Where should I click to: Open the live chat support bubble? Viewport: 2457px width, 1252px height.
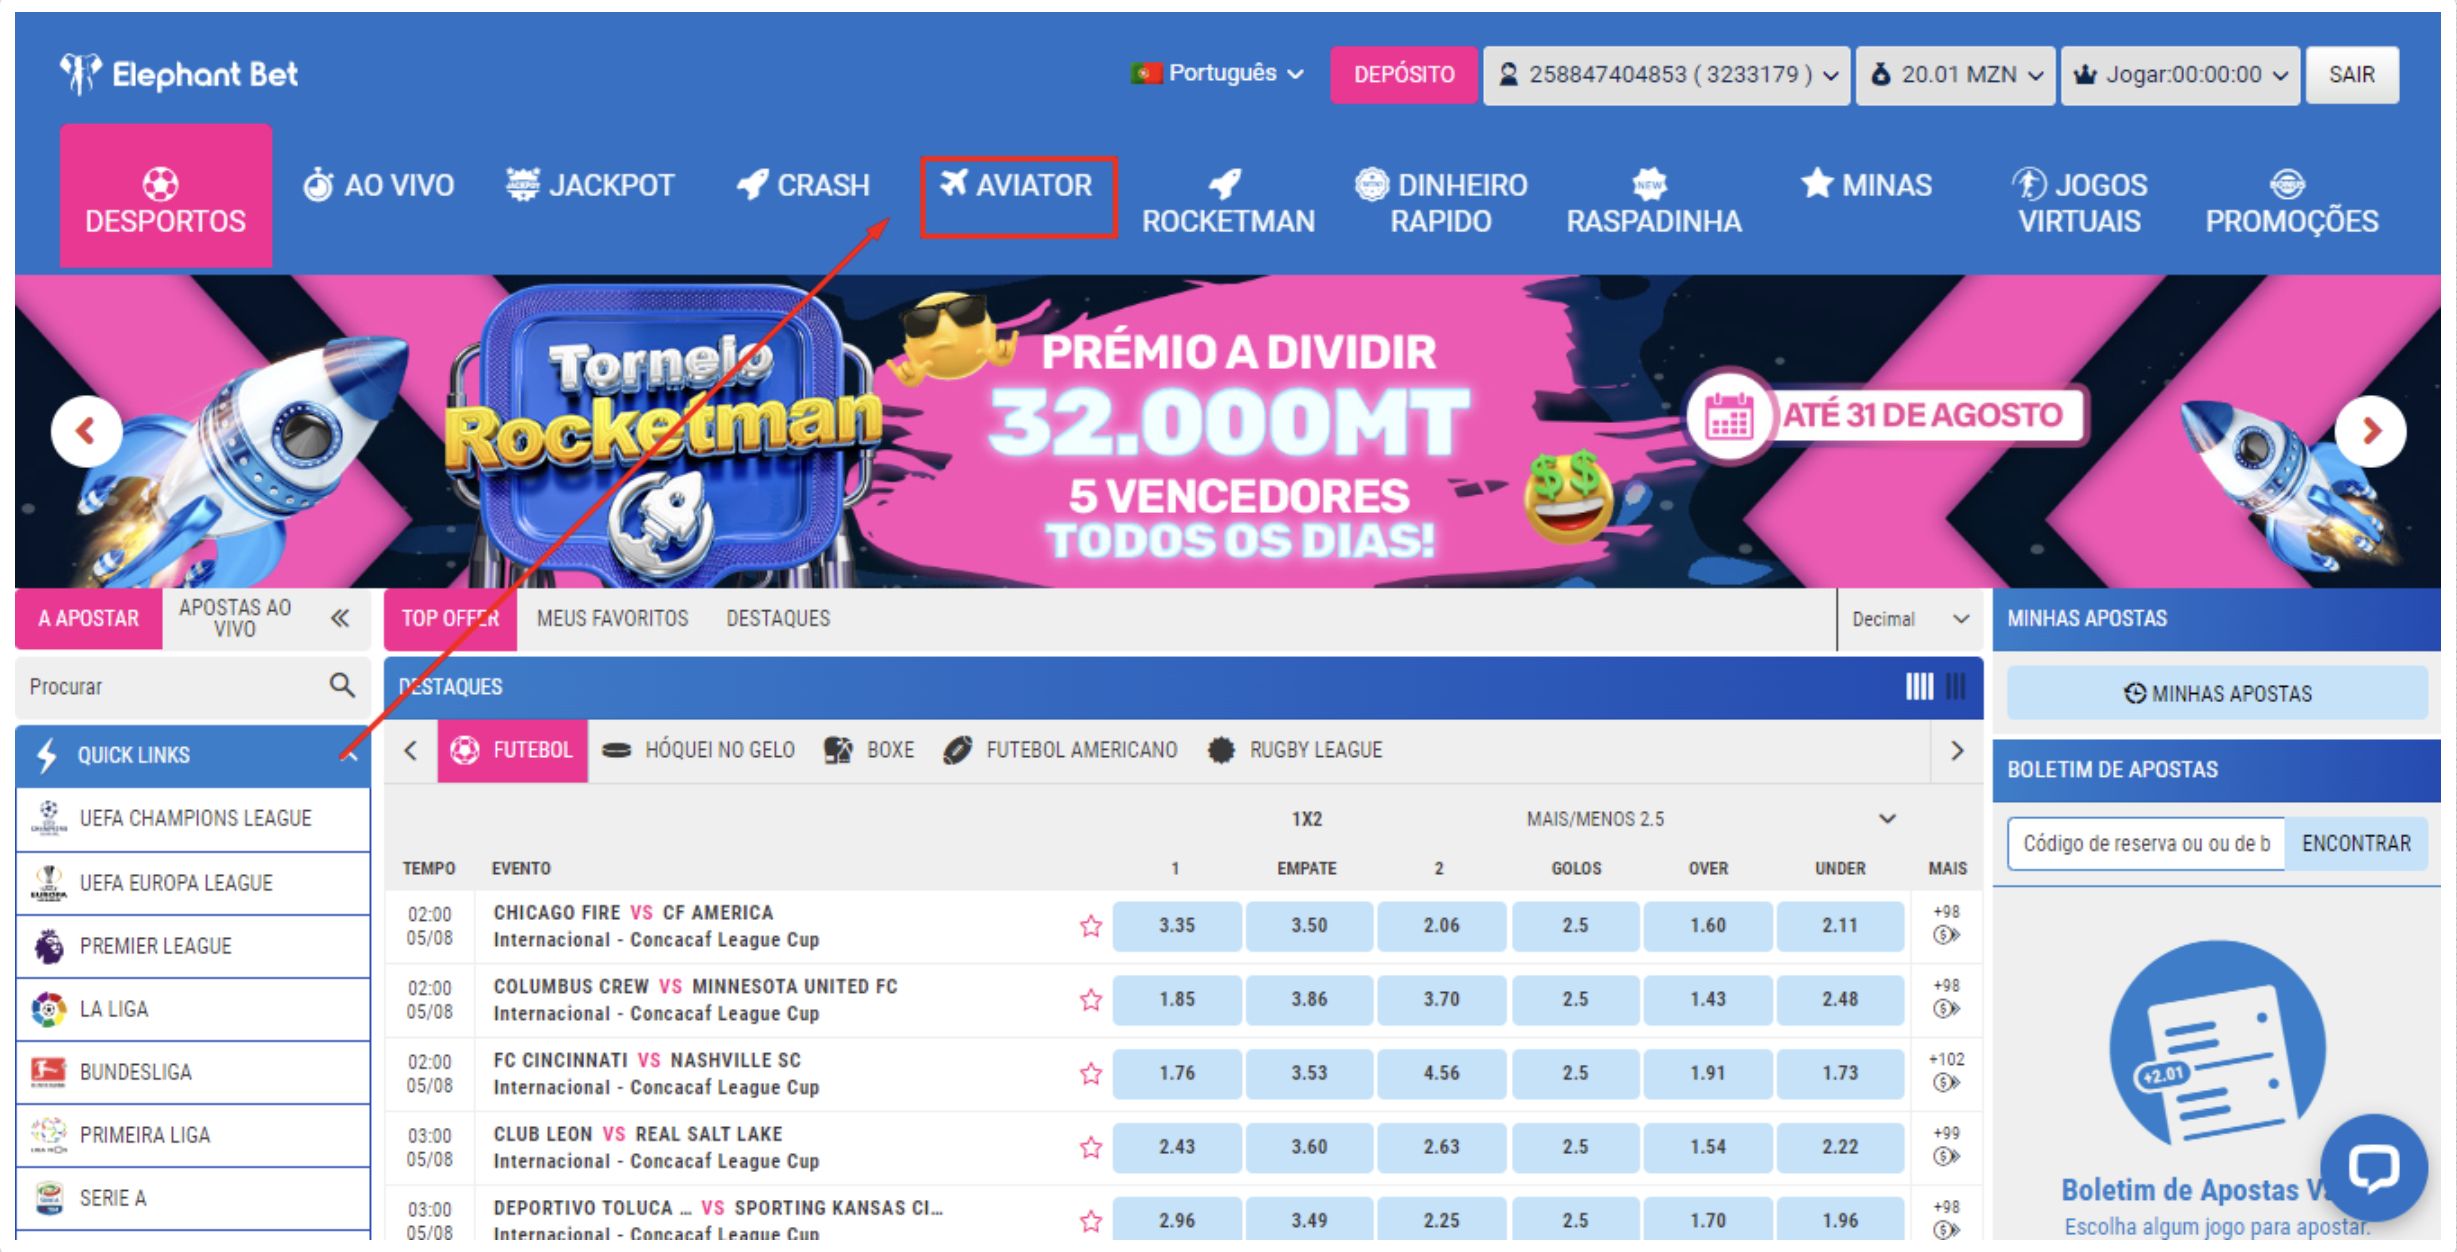click(x=2374, y=1167)
